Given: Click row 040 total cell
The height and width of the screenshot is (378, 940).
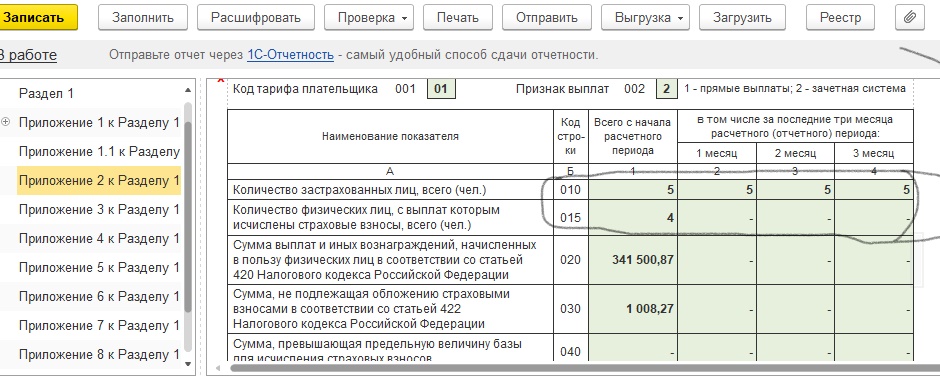Looking at the screenshot, I should pyautogui.click(x=633, y=347).
